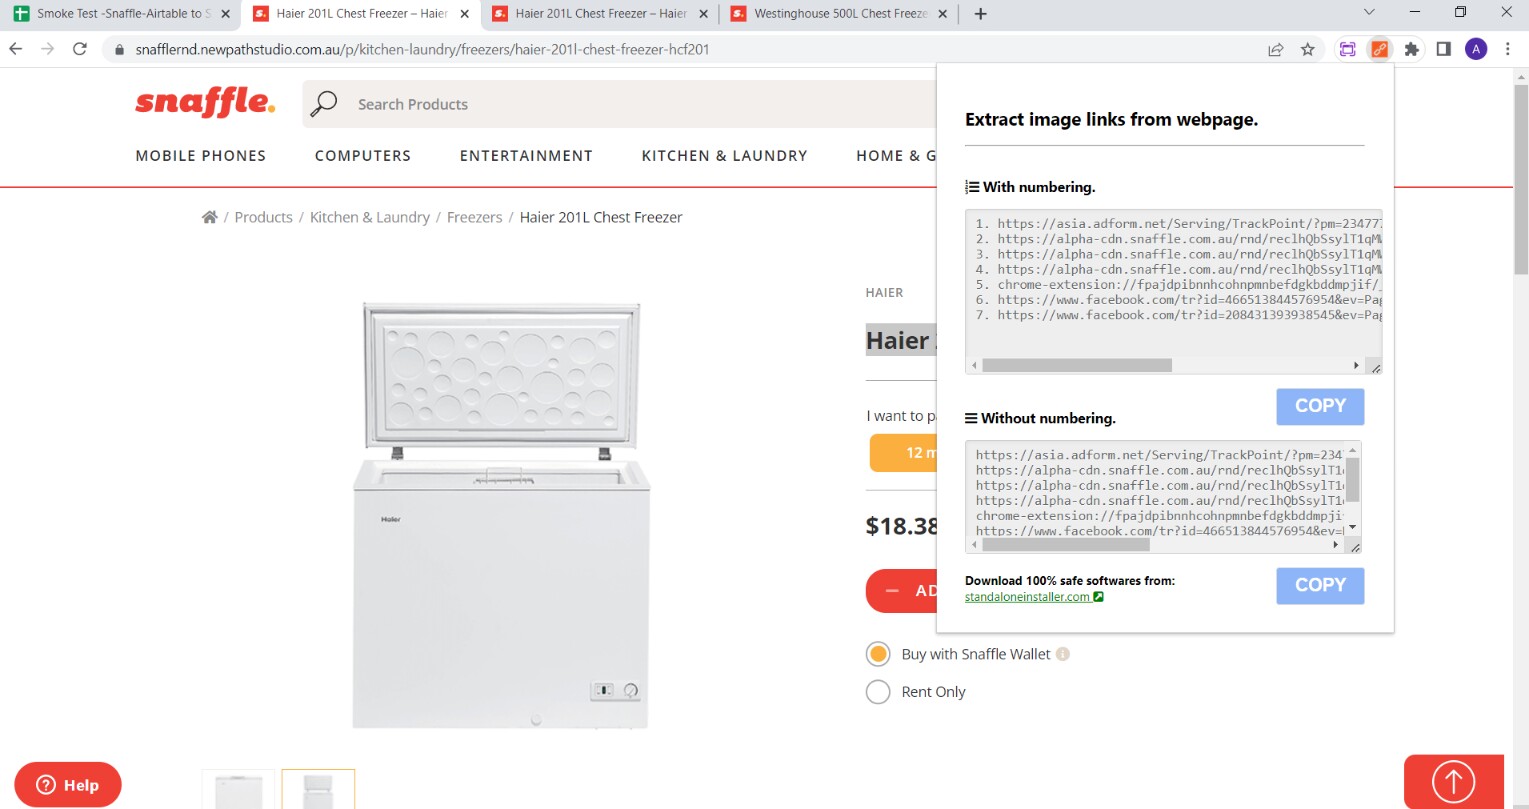Close the Smoke Test tab
The image size is (1529, 809).
click(x=225, y=14)
